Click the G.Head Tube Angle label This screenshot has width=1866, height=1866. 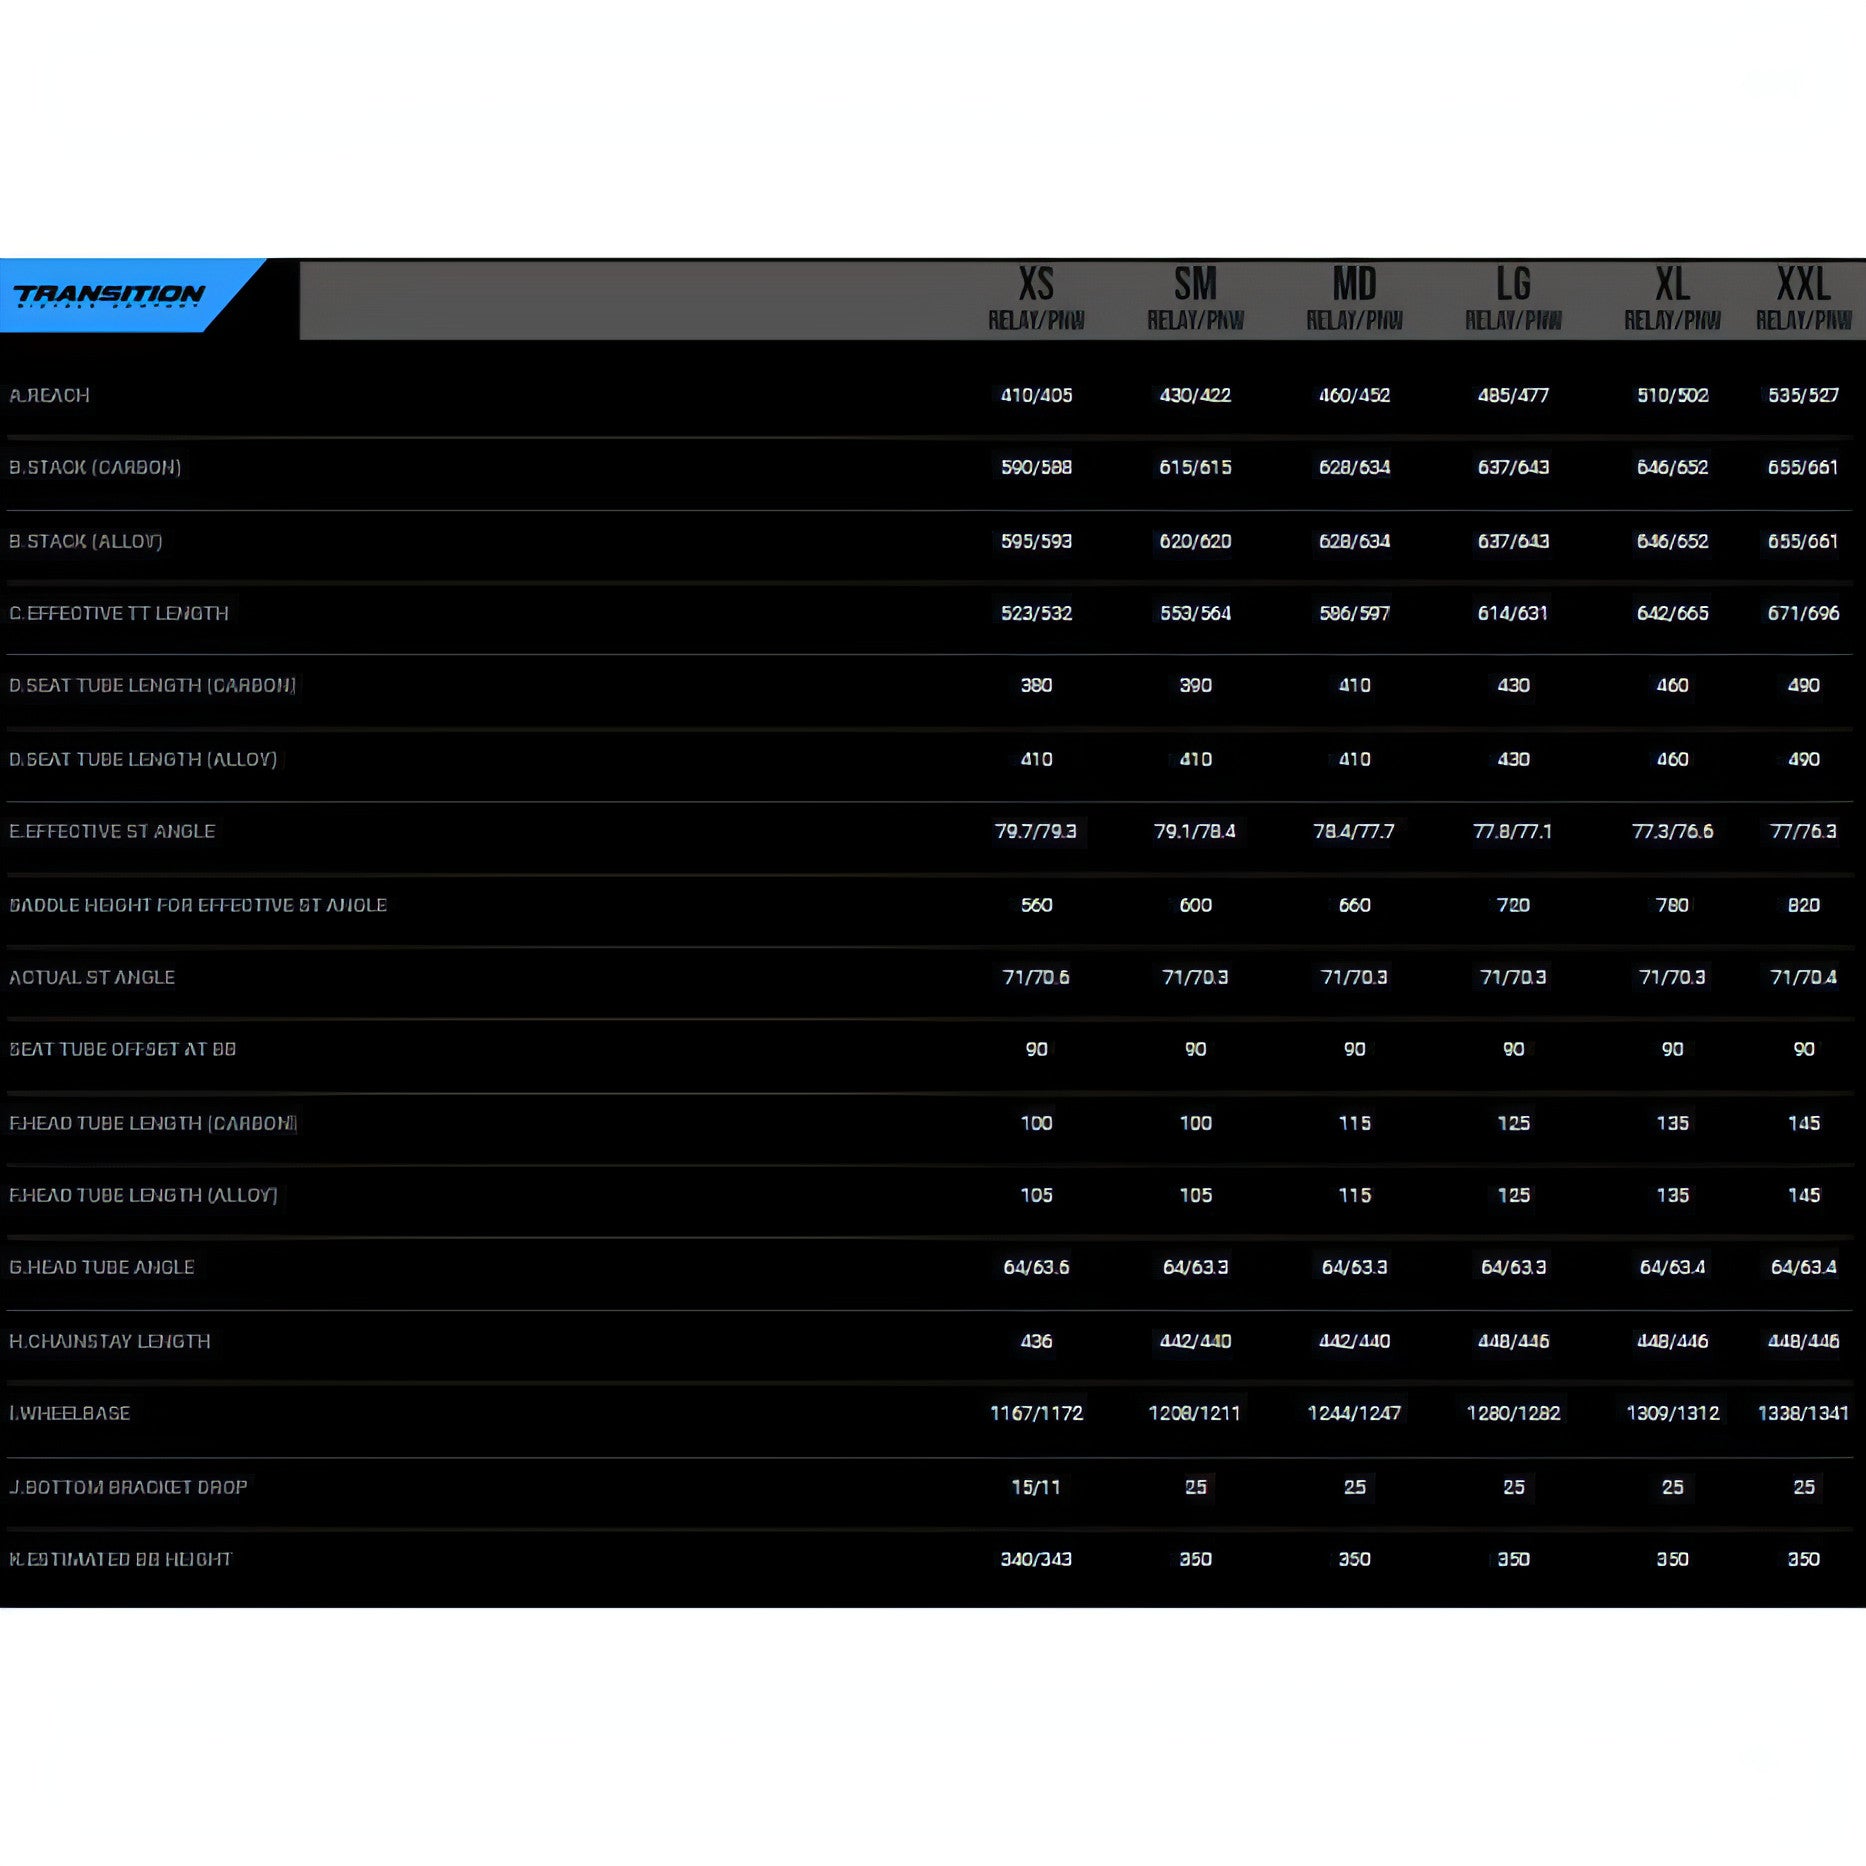click(102, 1267)
